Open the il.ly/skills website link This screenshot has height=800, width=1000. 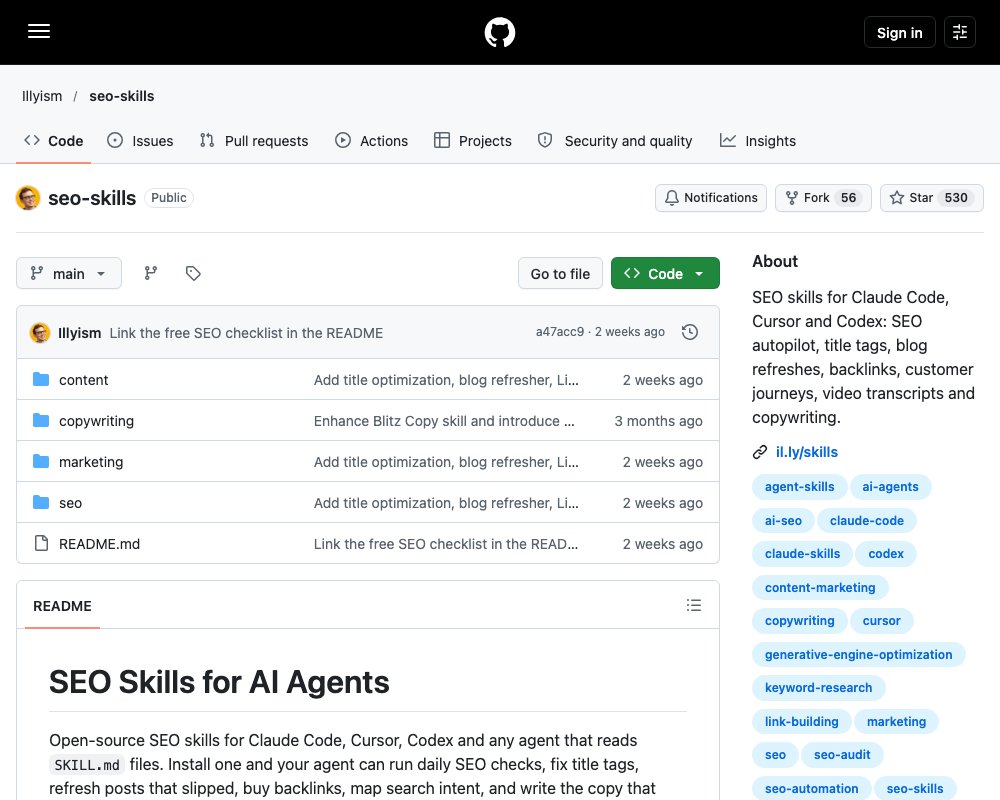[807, 452]
